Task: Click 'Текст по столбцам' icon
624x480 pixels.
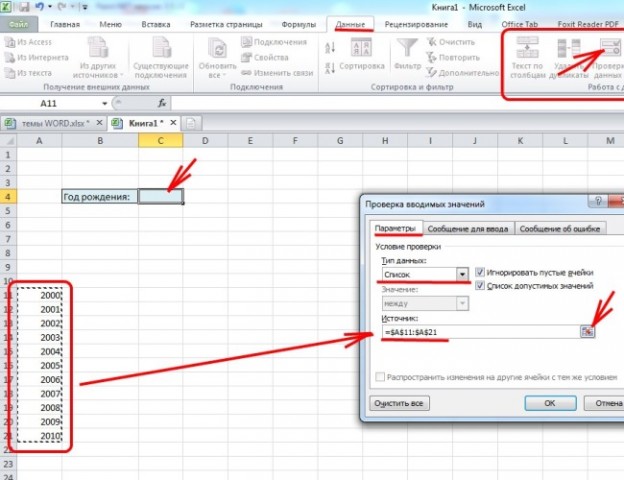Action: tap(526, 50)
